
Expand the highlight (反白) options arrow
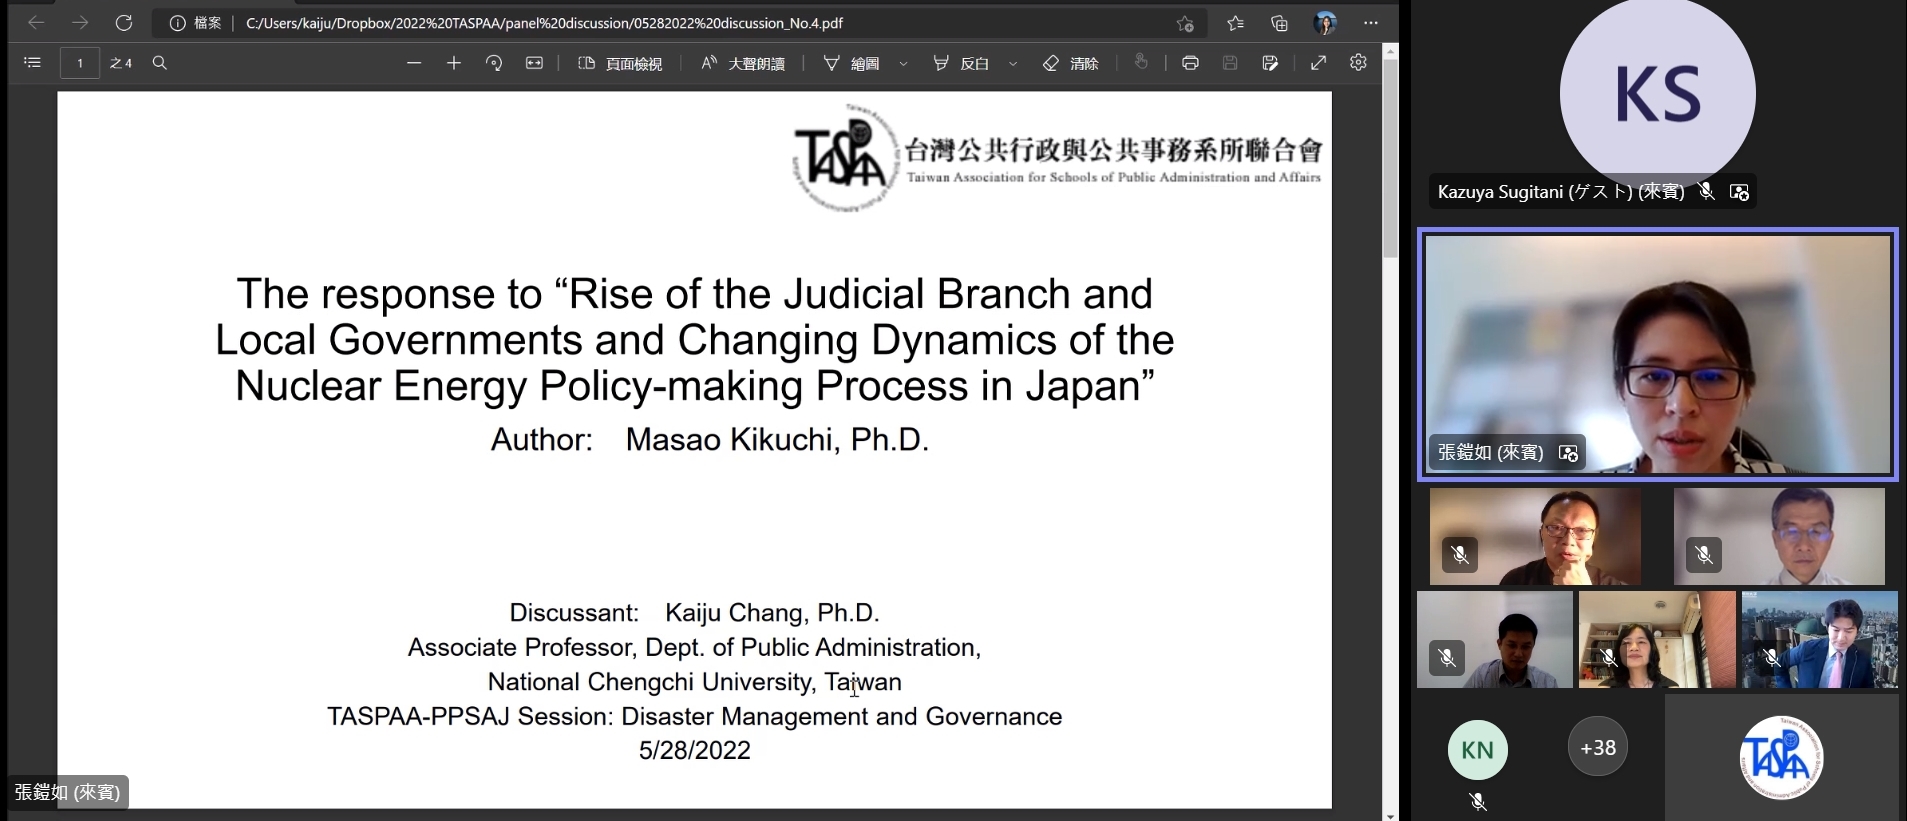click(x=1013, y=63)
